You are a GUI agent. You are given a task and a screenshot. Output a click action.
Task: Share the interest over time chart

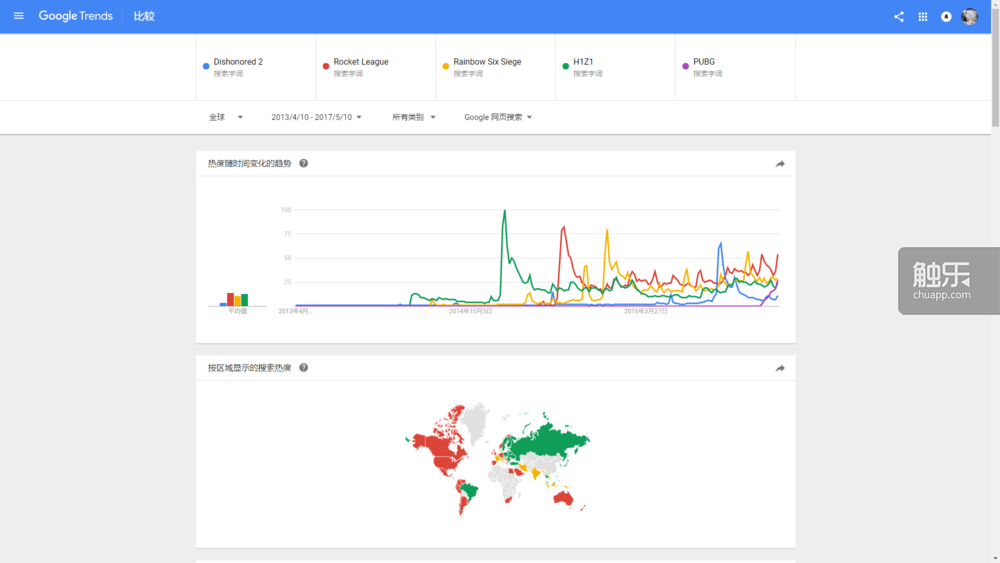(x=780, y=164)
